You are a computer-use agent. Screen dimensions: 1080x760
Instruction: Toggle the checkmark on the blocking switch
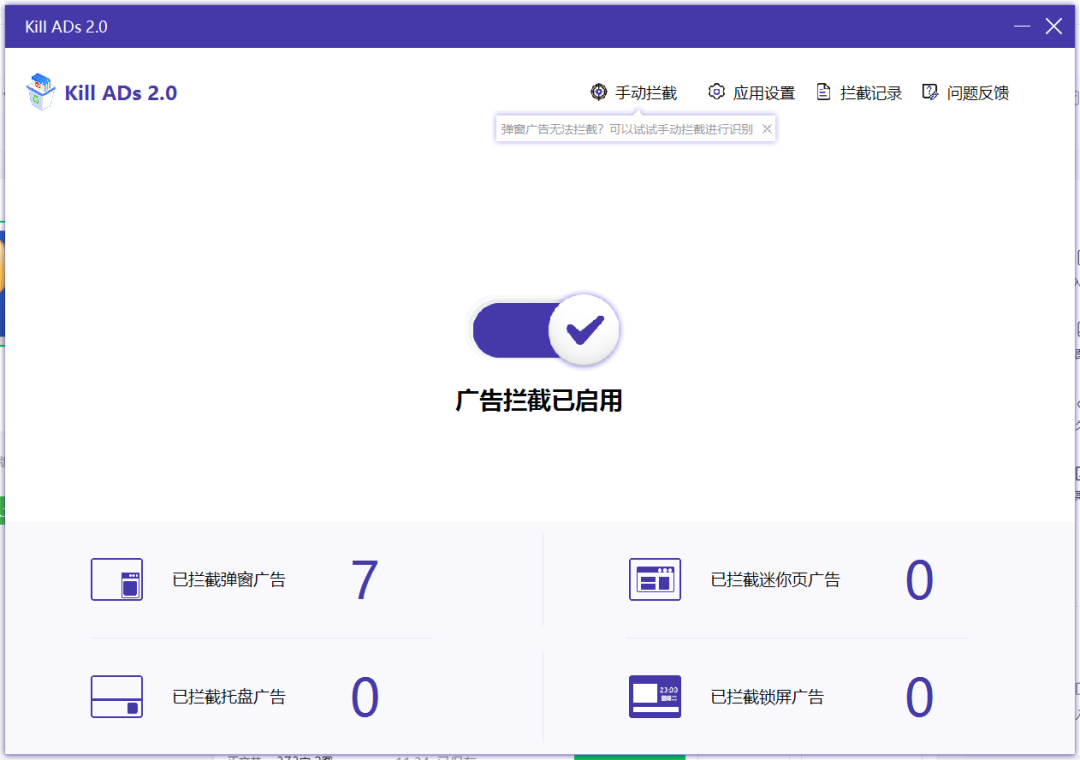587,329
